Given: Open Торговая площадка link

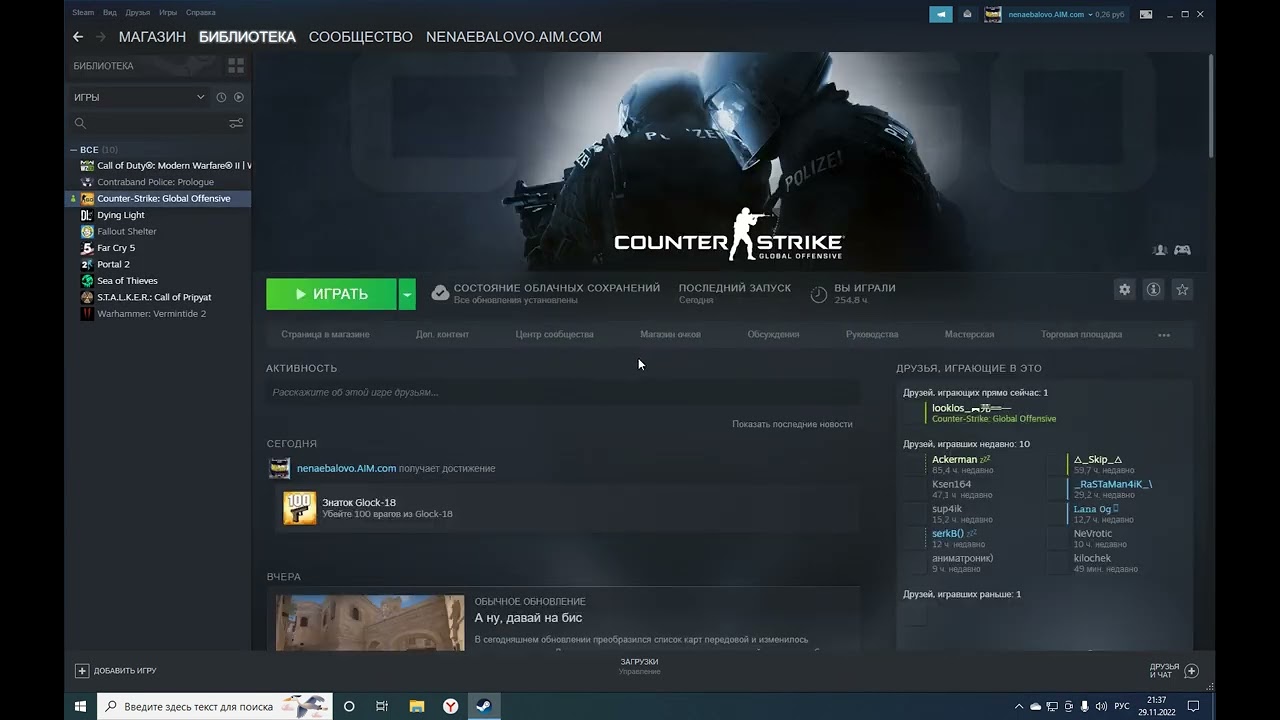Looking at the screenshot, I should tap(1081, 334).
